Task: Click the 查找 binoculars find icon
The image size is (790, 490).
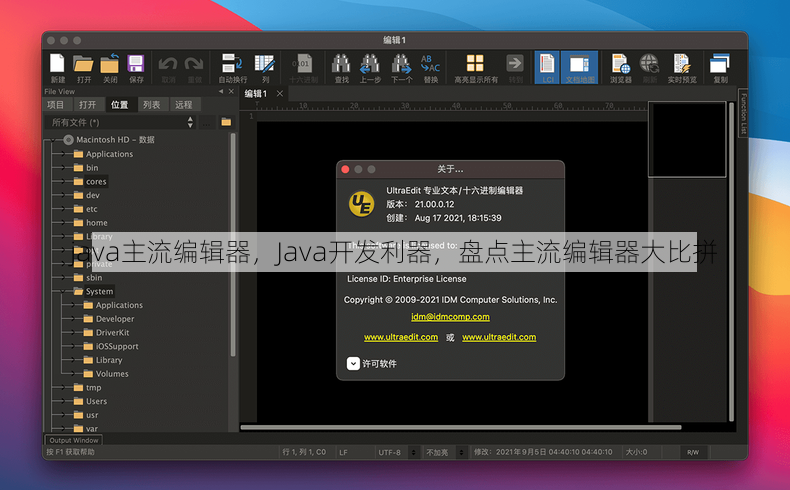Action: [341, 63]
